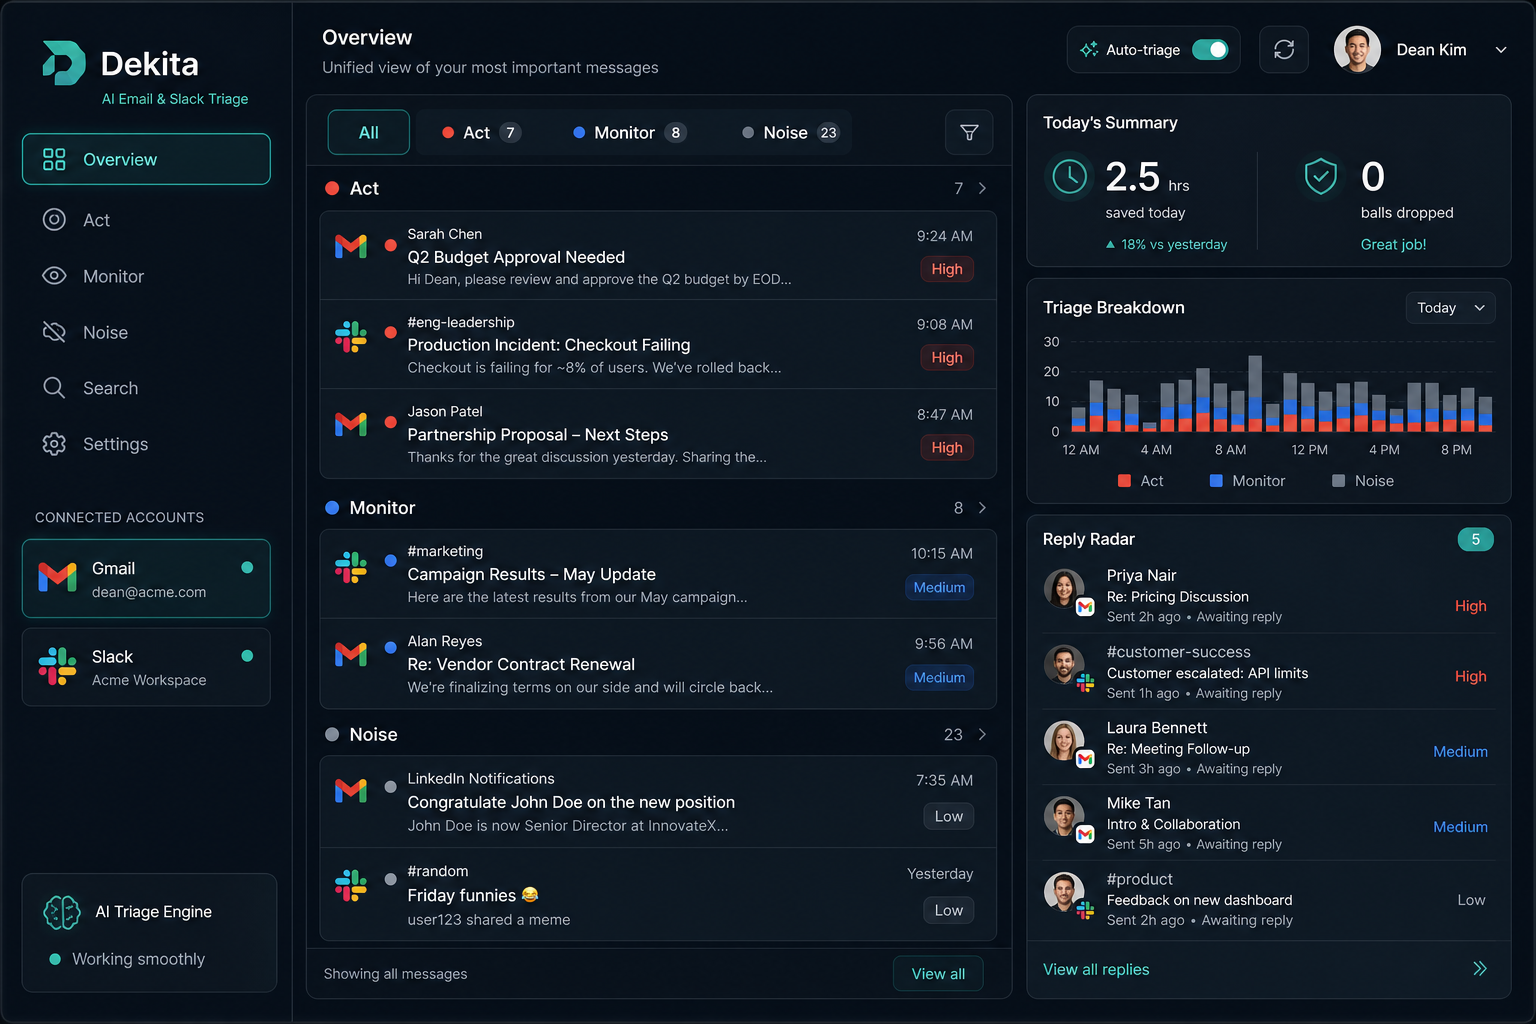The image size is (1536, 1024).
Task: Click Slack icon on Campaign Results message
Action: (x=351, y=567)
